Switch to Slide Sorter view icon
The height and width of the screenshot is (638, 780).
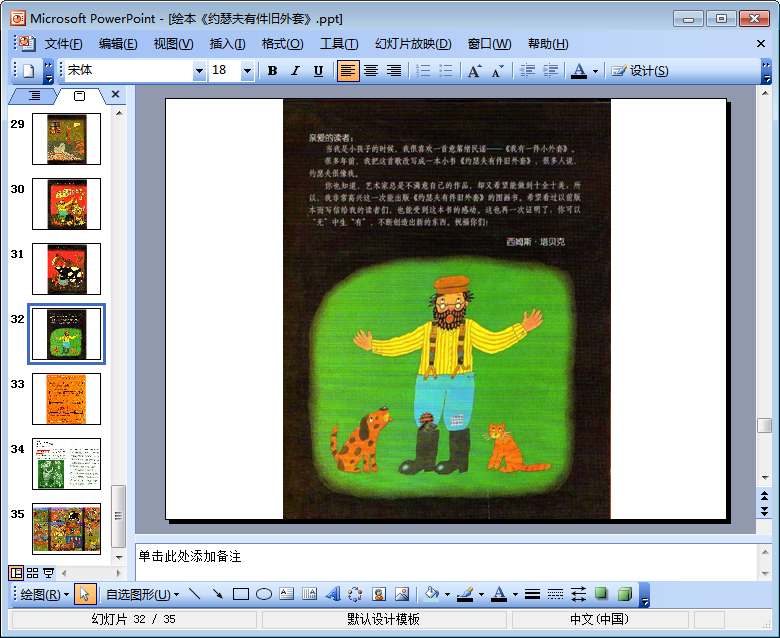32,573
